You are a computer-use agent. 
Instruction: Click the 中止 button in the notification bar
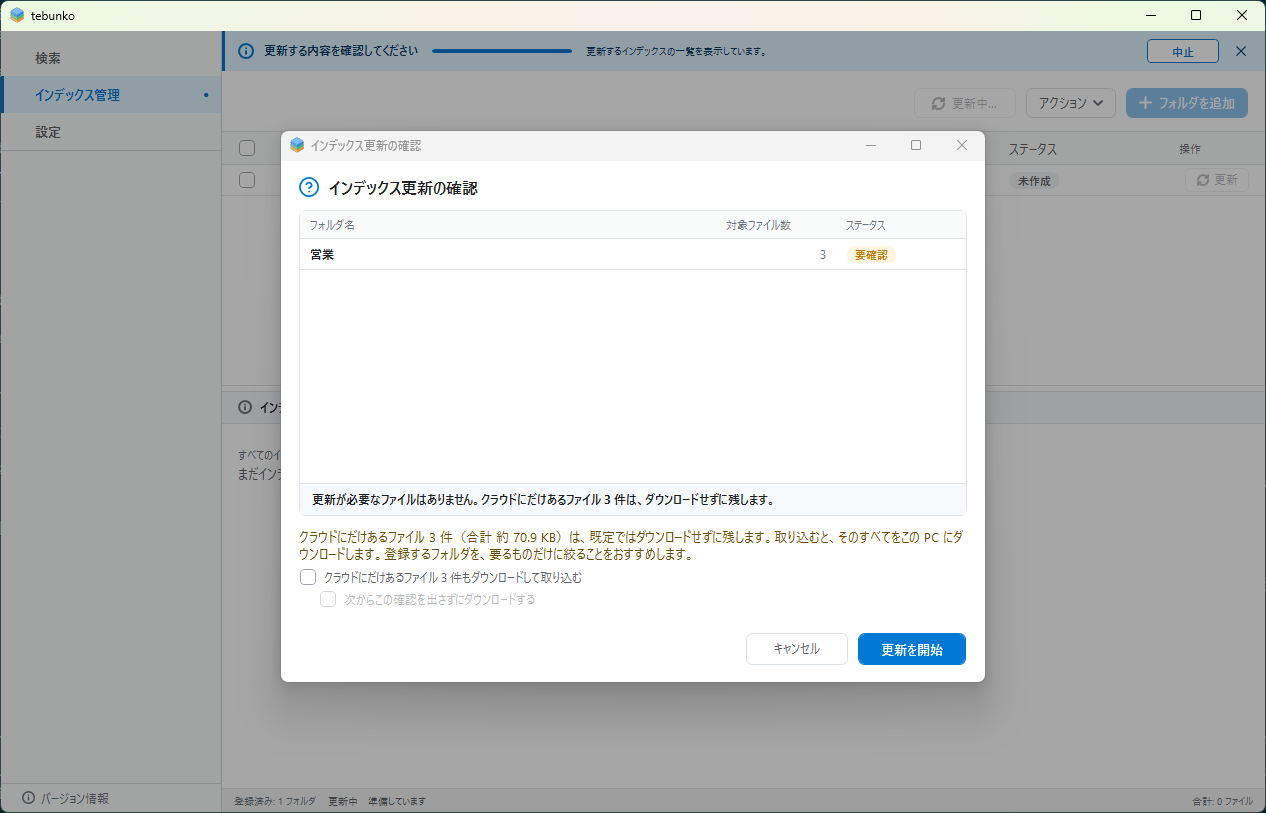pyautogui.click(x=1183, y=51)
